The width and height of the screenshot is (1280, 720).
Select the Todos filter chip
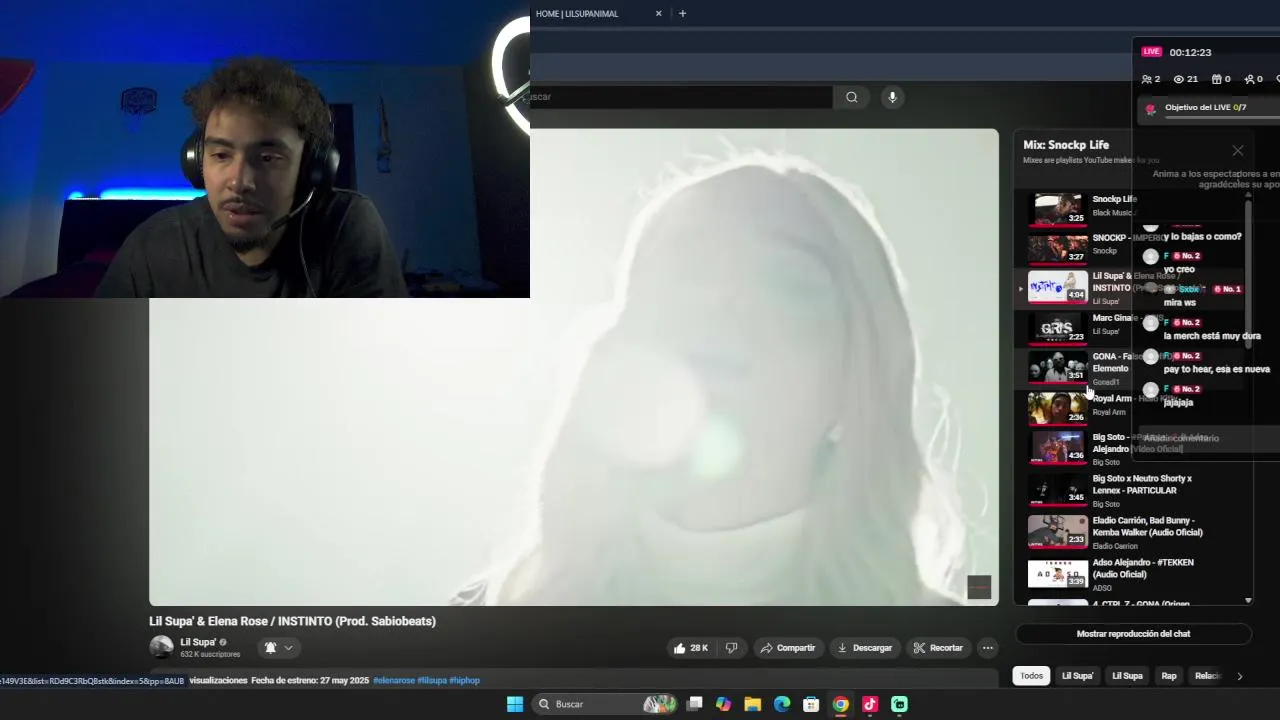(x=1031, y=676)
